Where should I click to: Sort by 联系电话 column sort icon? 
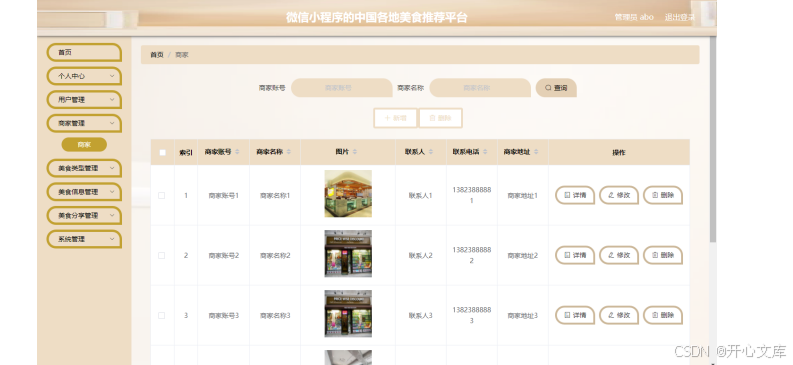[x=485, y=152]
